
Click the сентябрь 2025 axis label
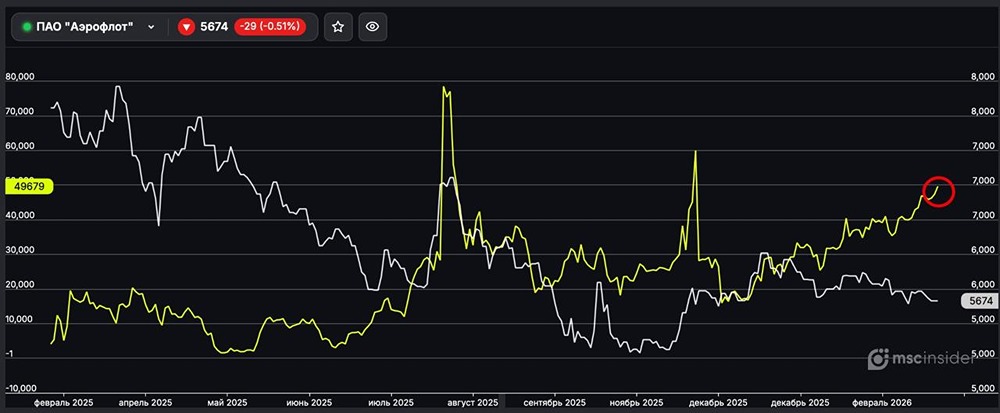554,403
